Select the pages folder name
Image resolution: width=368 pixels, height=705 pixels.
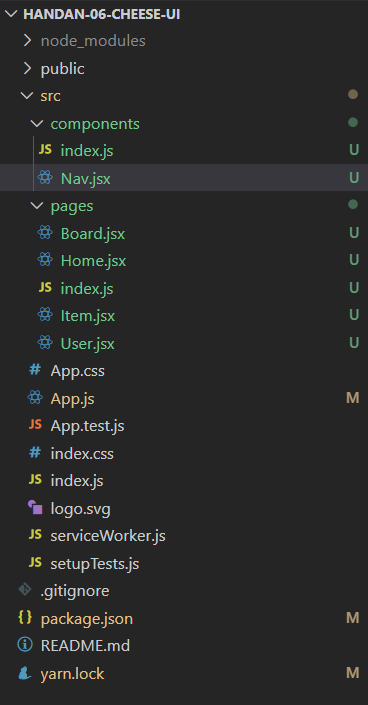pyautogui.click(x=72, y=206)
